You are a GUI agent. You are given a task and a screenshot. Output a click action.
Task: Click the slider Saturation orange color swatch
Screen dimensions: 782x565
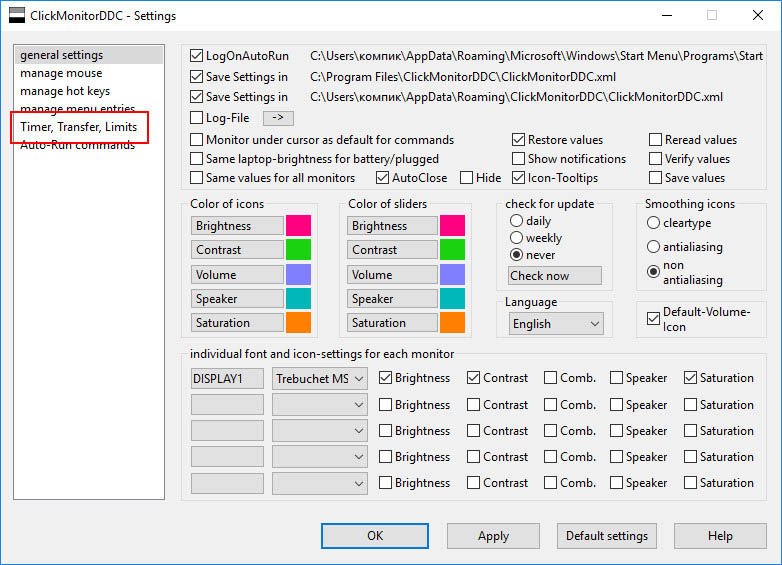[x=452, y=323]
